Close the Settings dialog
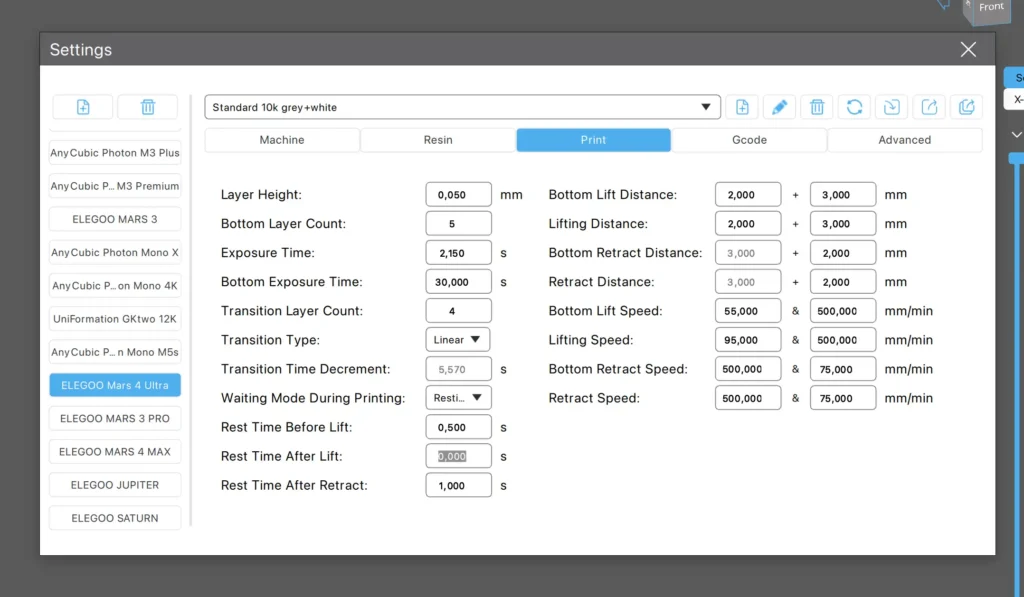 [x=967, y=50]
